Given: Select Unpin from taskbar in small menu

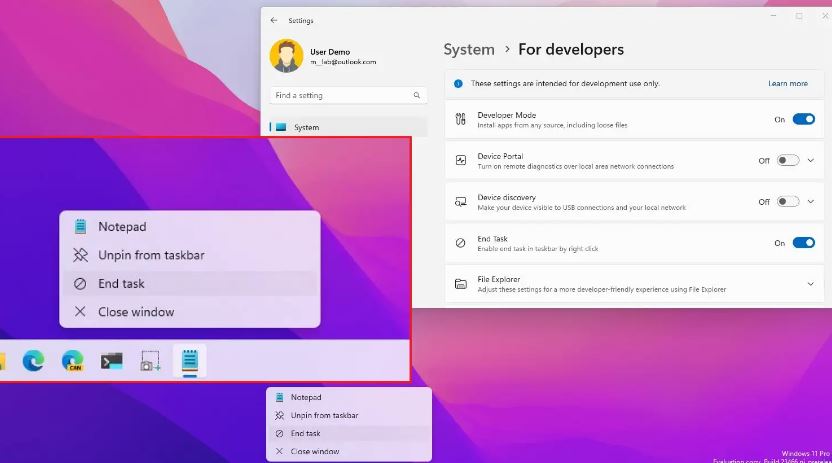Looking at the screenshot, I should [349, 415].
